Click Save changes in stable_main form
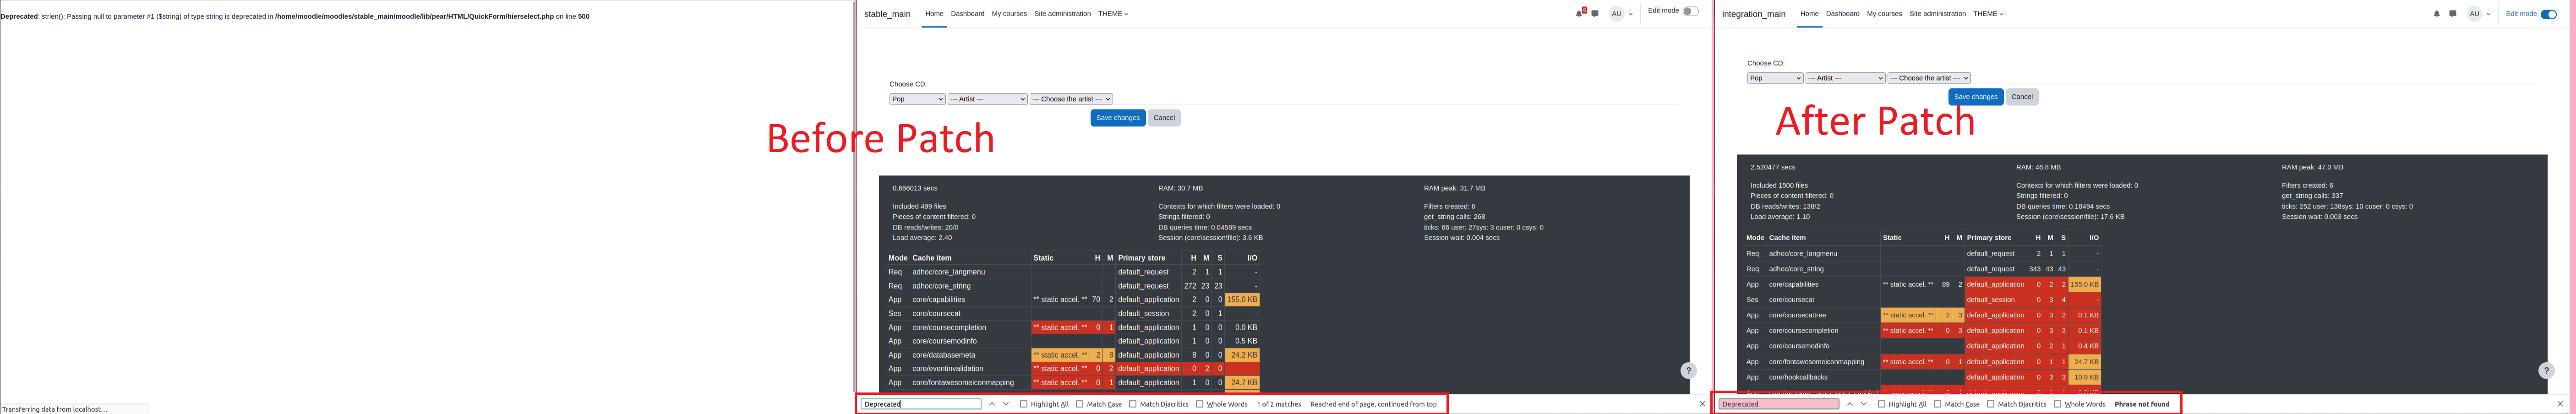The image size is (2576, 414). tap(1118, 118)
